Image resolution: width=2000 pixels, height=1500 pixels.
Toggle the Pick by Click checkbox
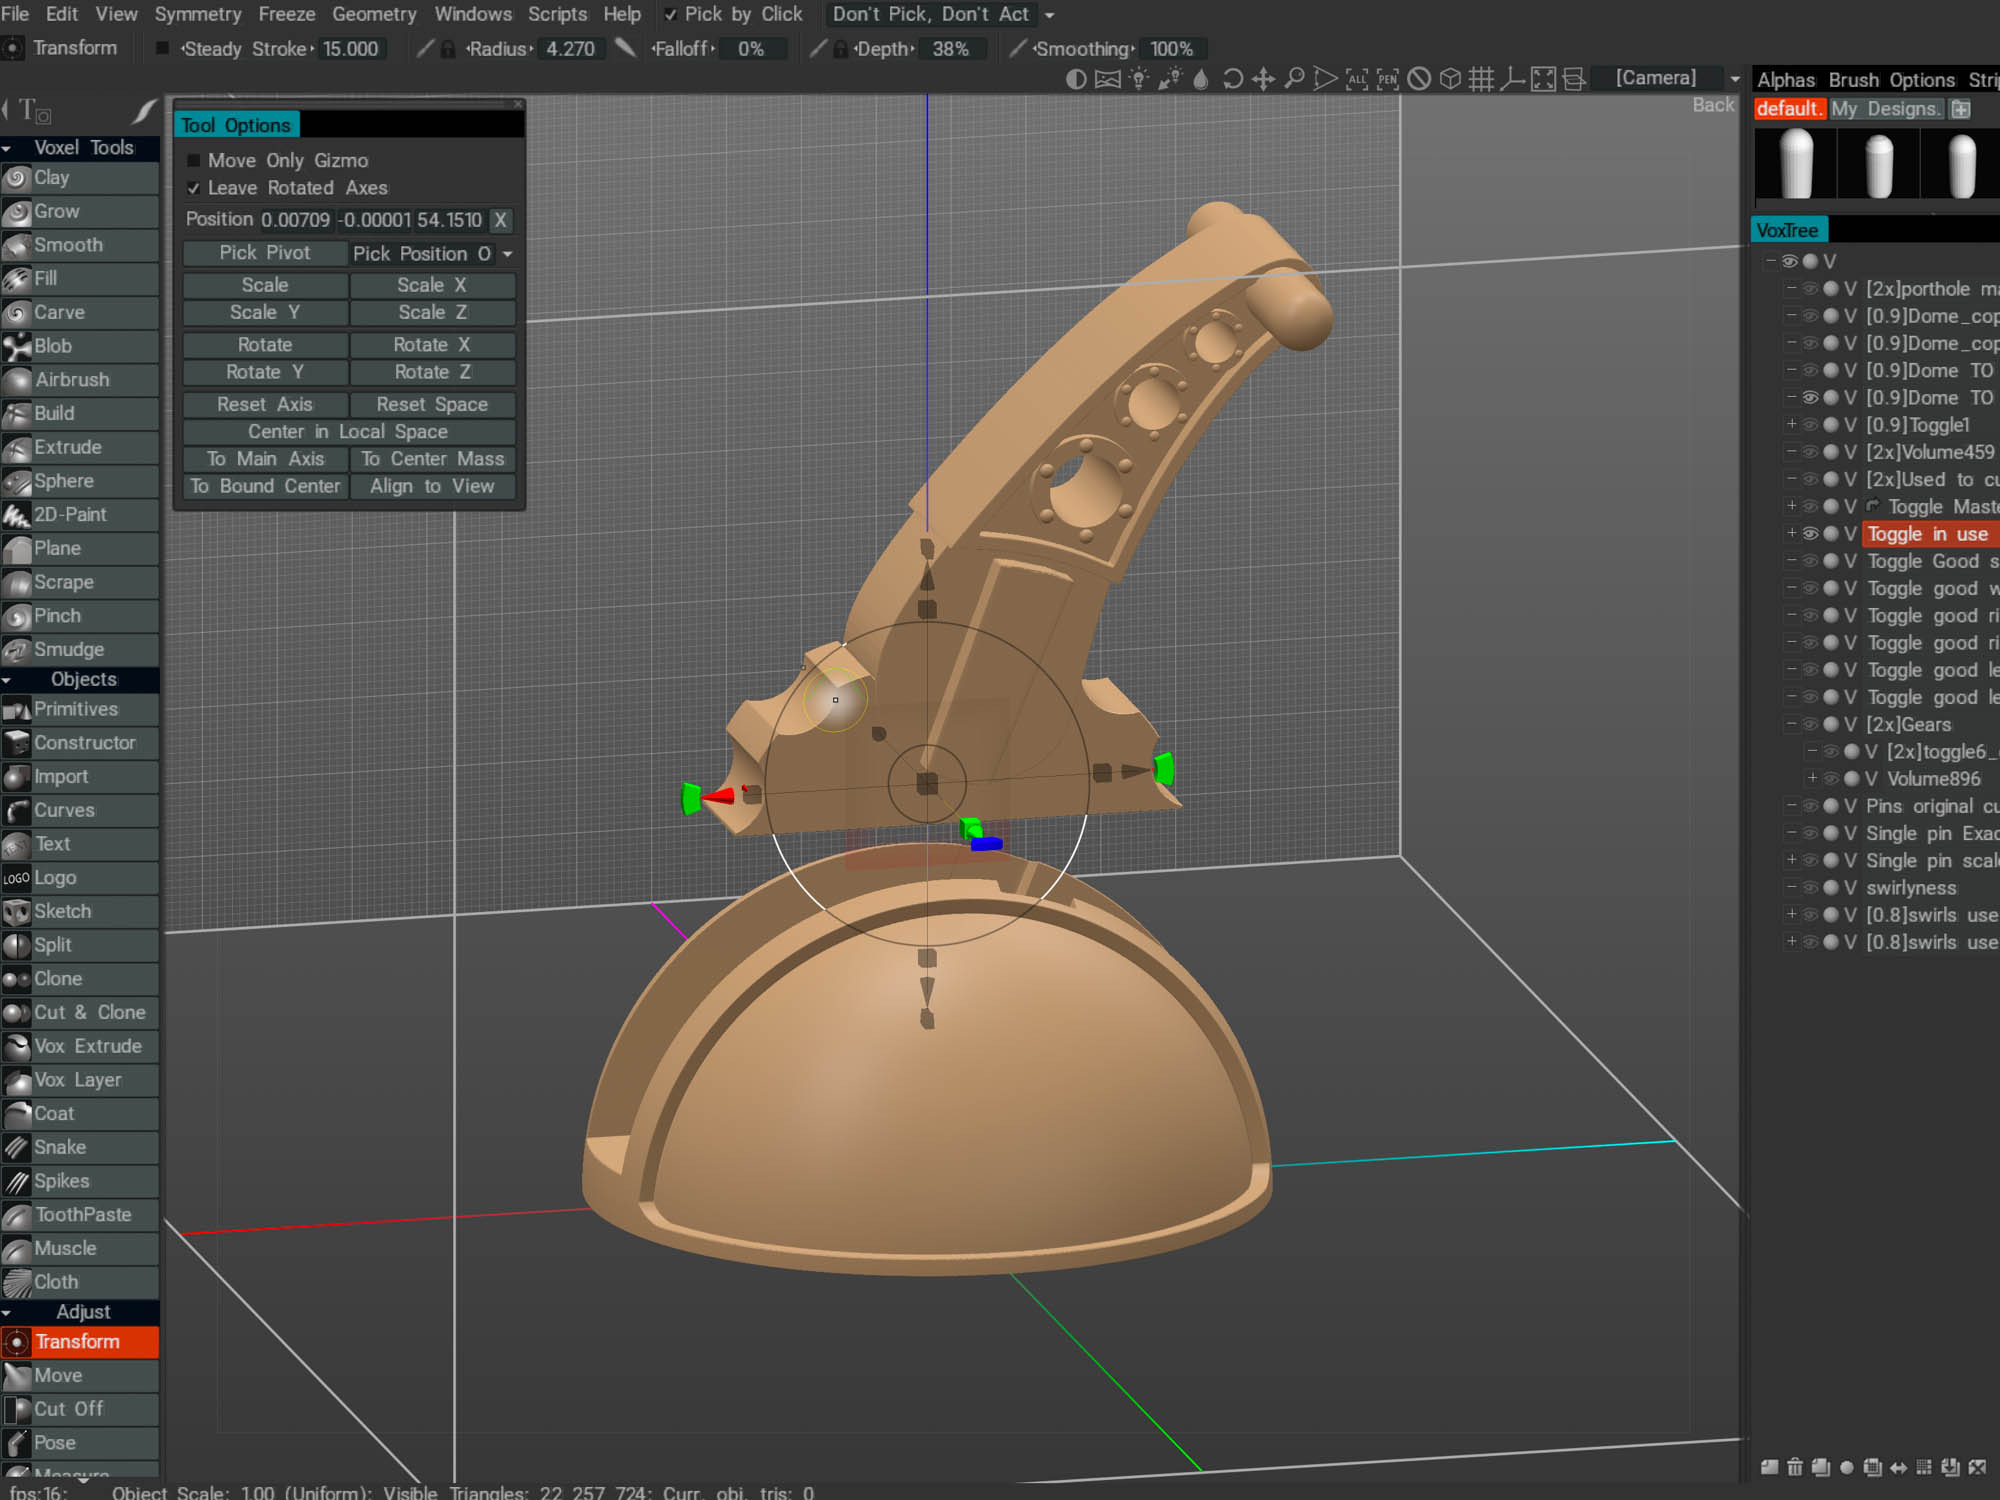(671, 14)
